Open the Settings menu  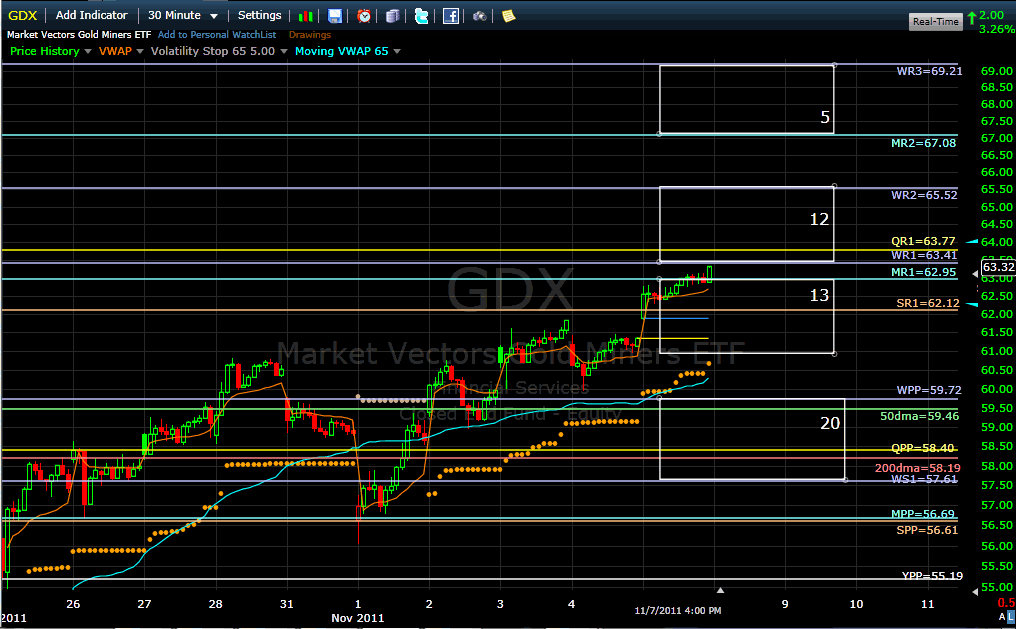[x=259, y=15]
